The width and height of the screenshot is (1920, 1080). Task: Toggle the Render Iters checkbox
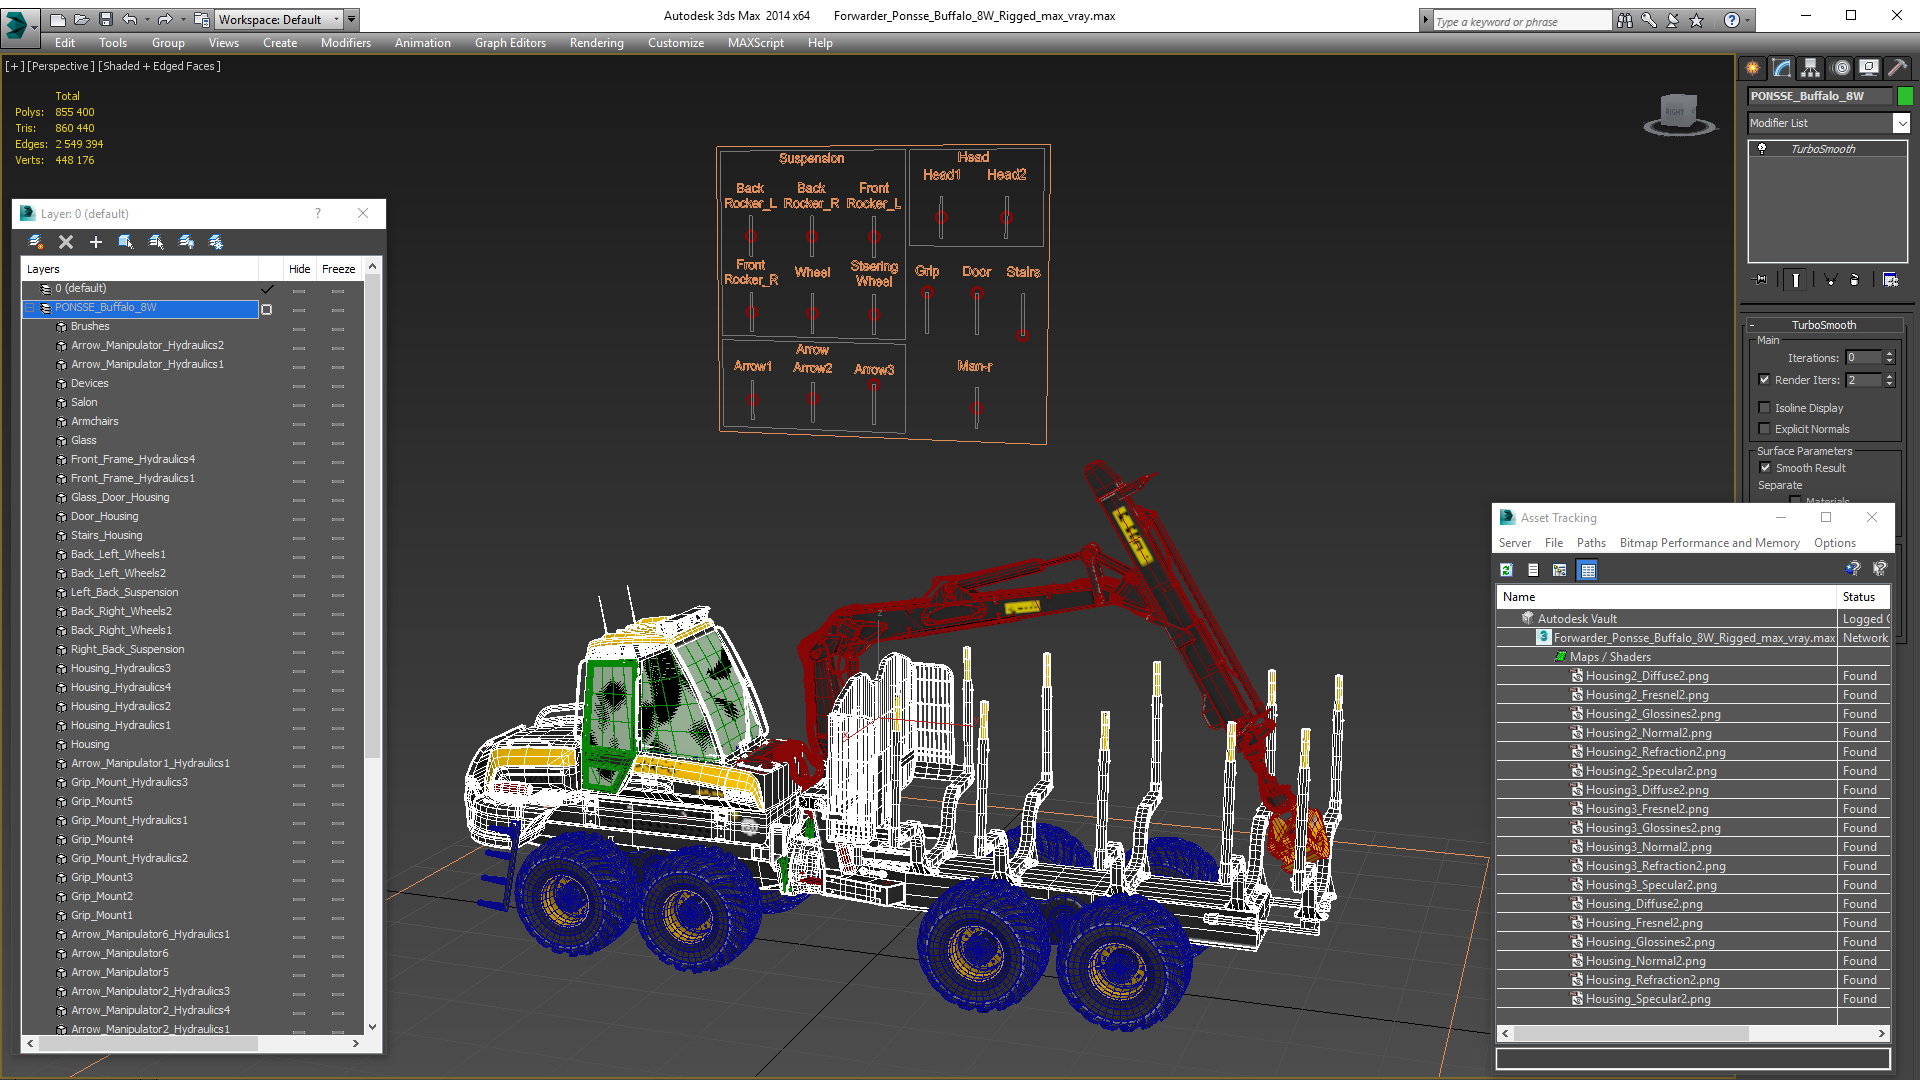click(x=1765, y=380)
